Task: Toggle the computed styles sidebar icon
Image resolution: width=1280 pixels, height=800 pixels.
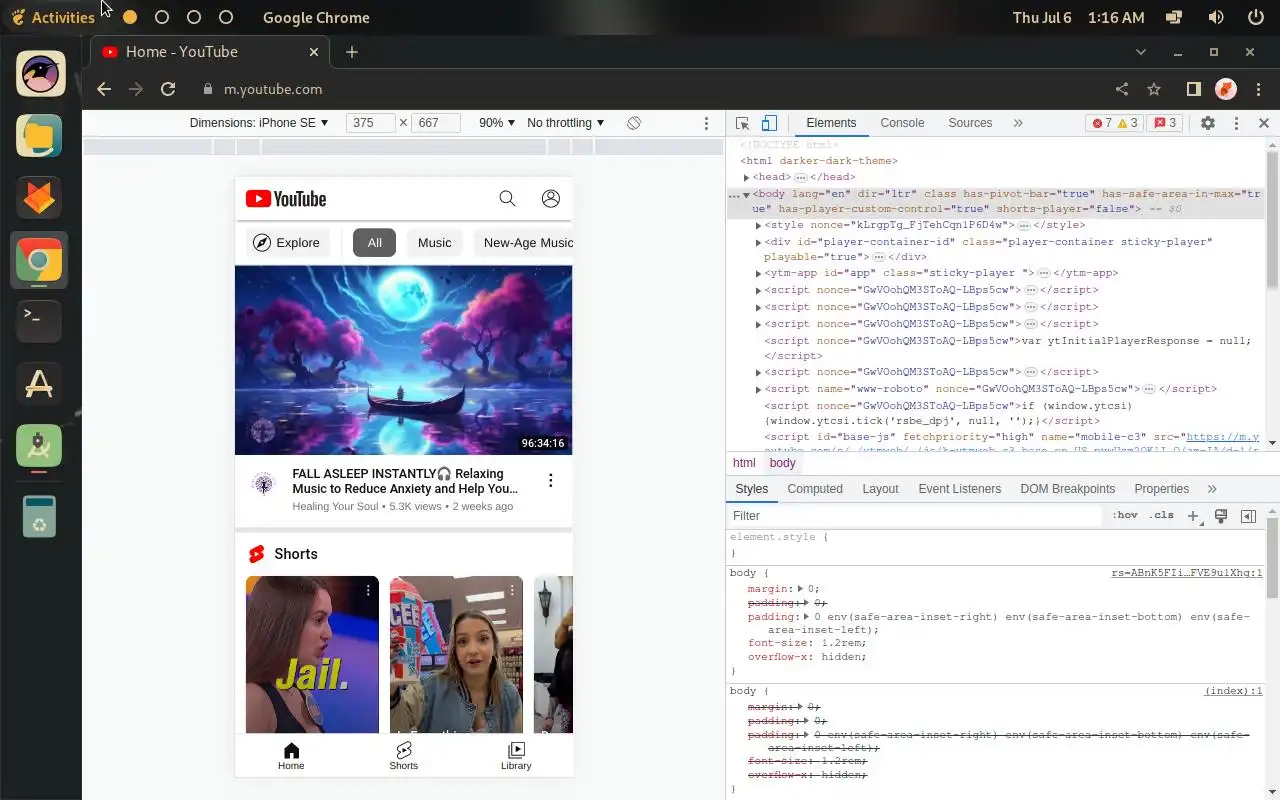Action: (x=1248, y=516)
